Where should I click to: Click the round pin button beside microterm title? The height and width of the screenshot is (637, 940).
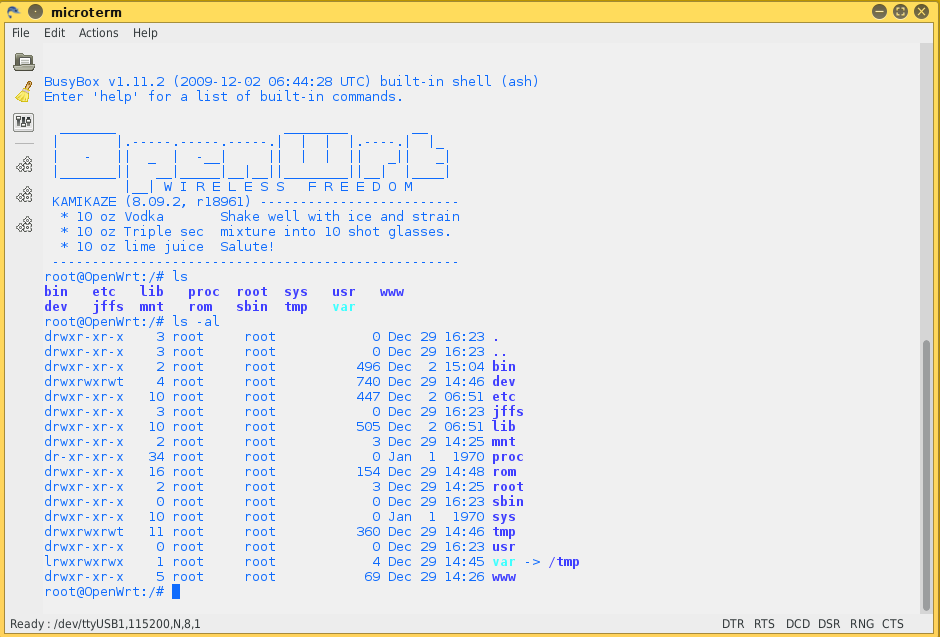(35, 11)
